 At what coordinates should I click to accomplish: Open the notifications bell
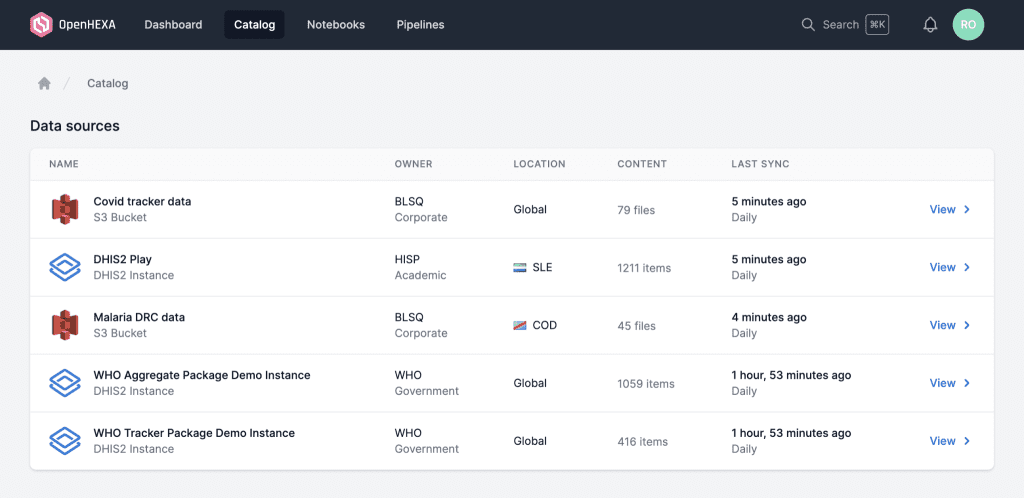pyautogui.click(x=930, y=25)
